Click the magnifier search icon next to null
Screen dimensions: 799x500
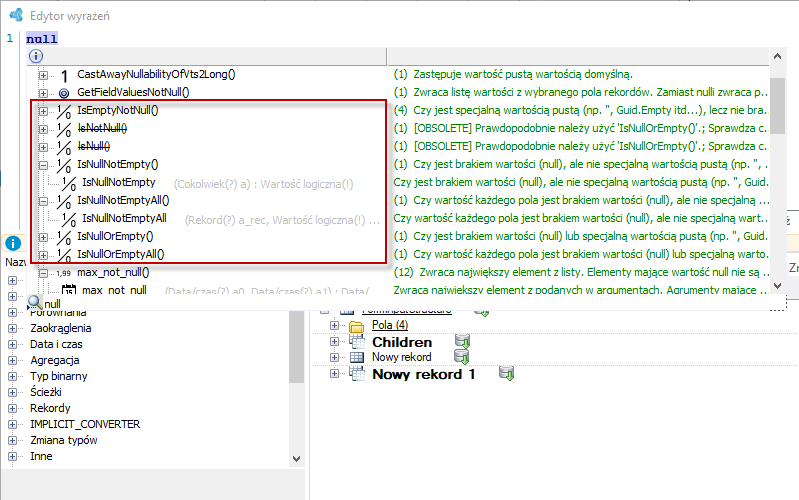pyautogui.click(x=35, y=303)
